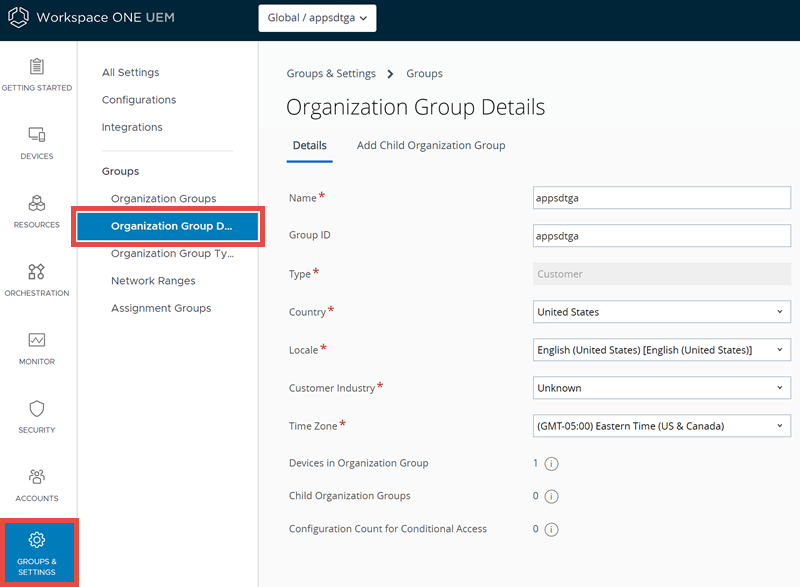Expand the Locale dropdown
Image resolution: width=800 pixels, height=587 pixels.
tap(662, 350)
